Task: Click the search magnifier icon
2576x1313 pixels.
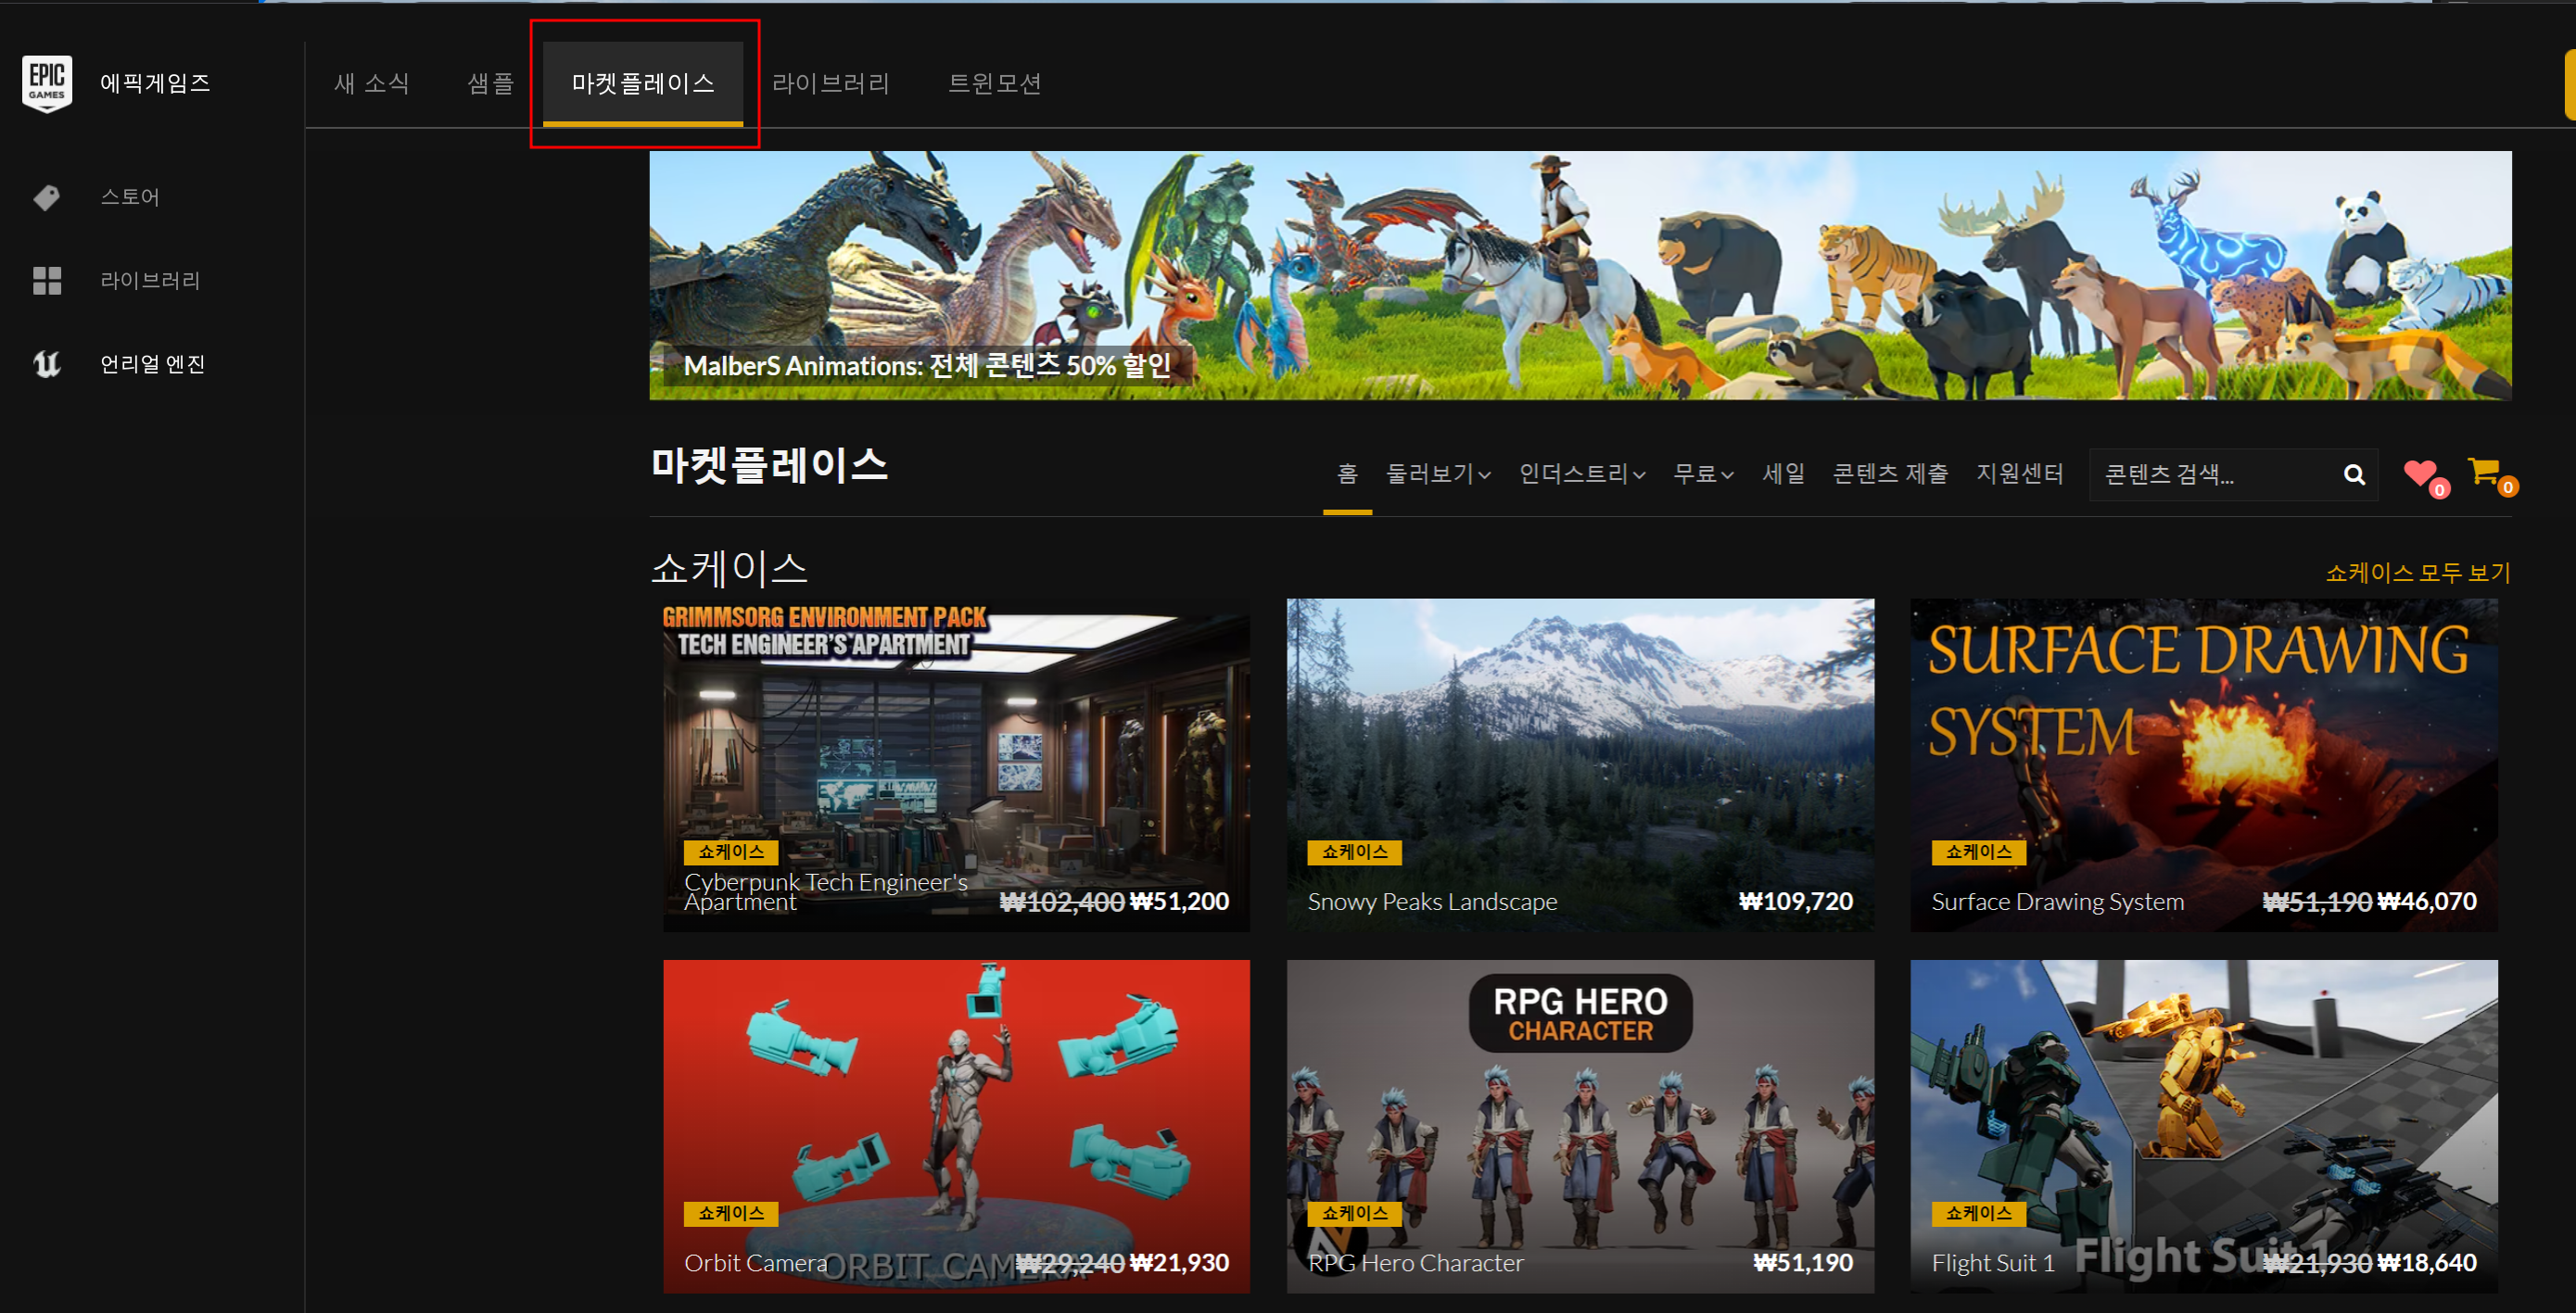Action: coord(2353,474)
